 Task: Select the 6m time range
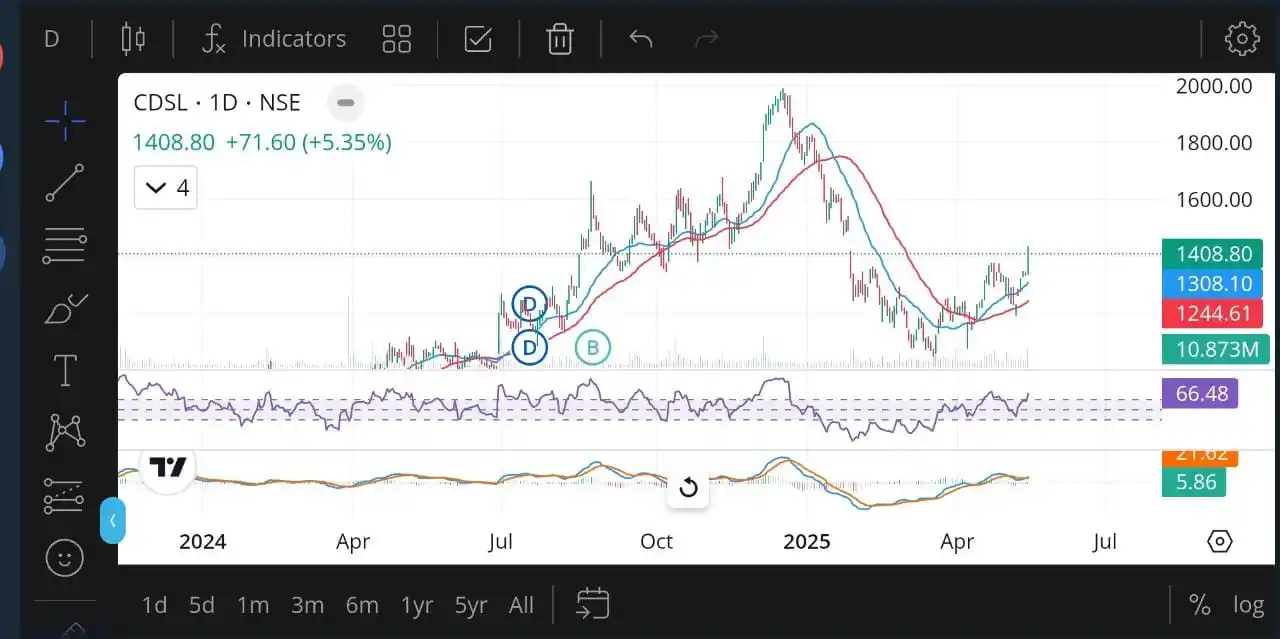click(362, 605)
